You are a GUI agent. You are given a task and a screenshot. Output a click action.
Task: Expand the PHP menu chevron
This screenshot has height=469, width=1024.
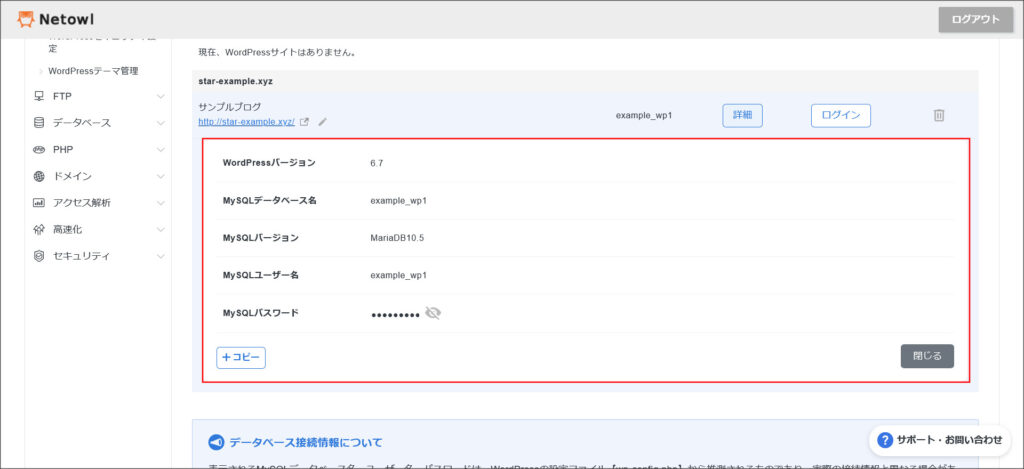pyautogui.click(x=161, y=150)
